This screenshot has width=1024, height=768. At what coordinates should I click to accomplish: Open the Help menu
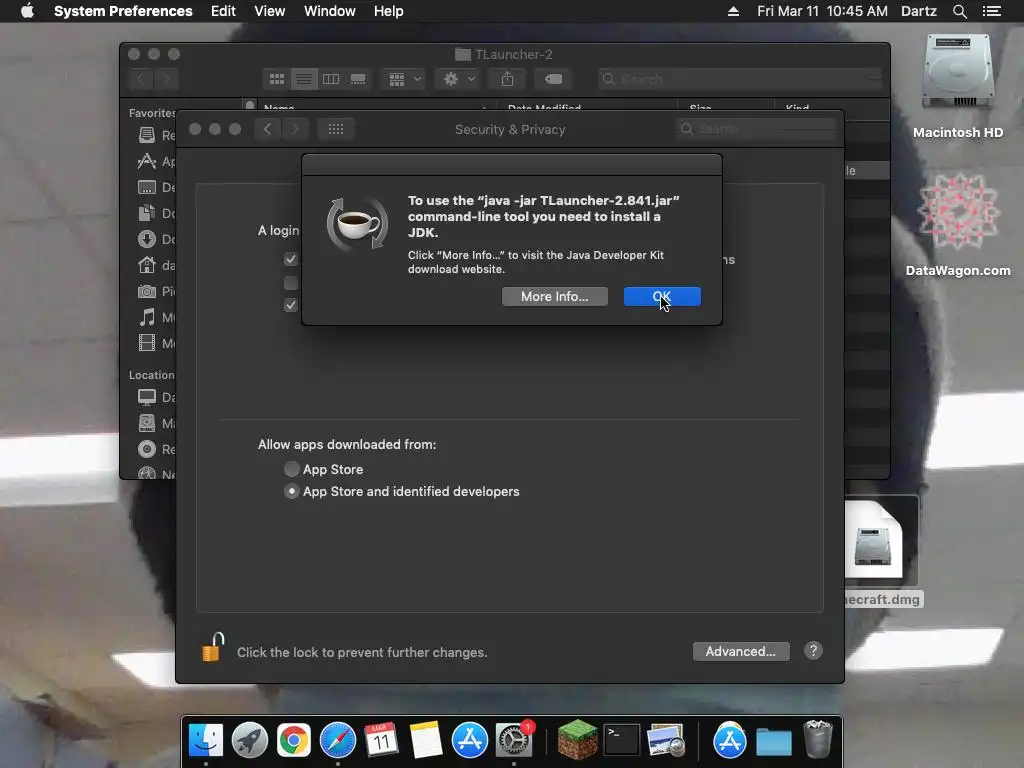pyautogui.click(x=389, y=11)
